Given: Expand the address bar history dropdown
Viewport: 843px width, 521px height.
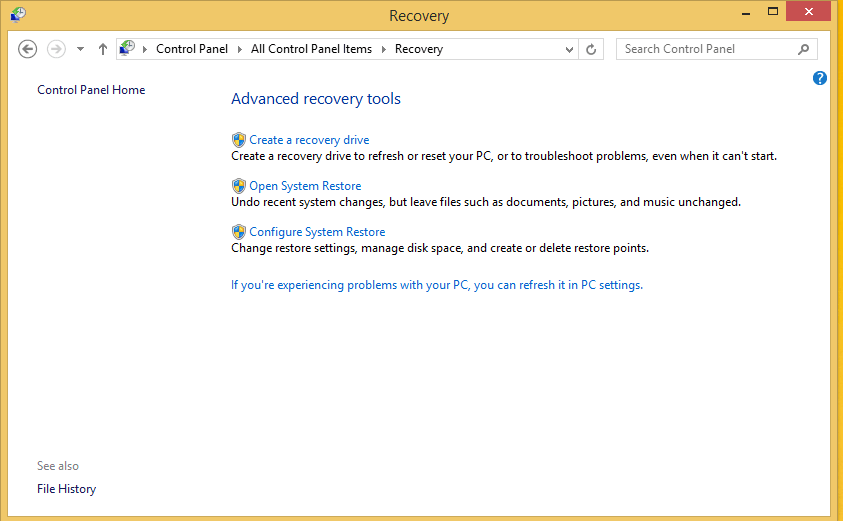Looking at the screenshot, I should coord(570,49).
